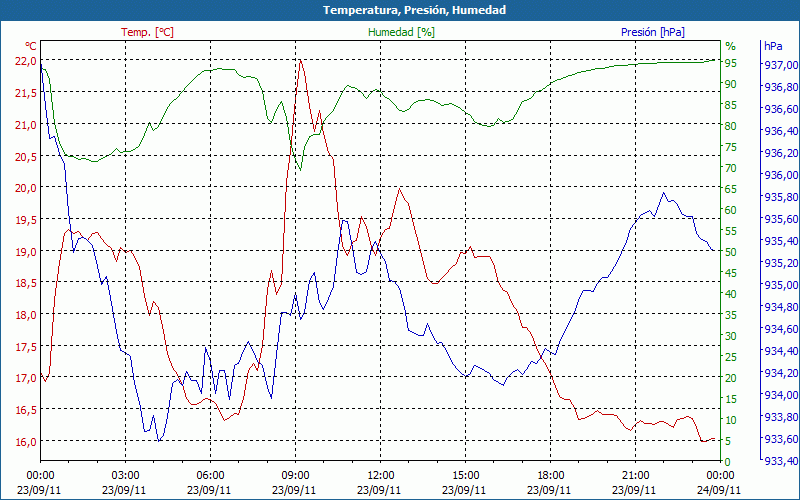
Task: Click the '935,80' pressure axis value
Action: click(781, 197)
